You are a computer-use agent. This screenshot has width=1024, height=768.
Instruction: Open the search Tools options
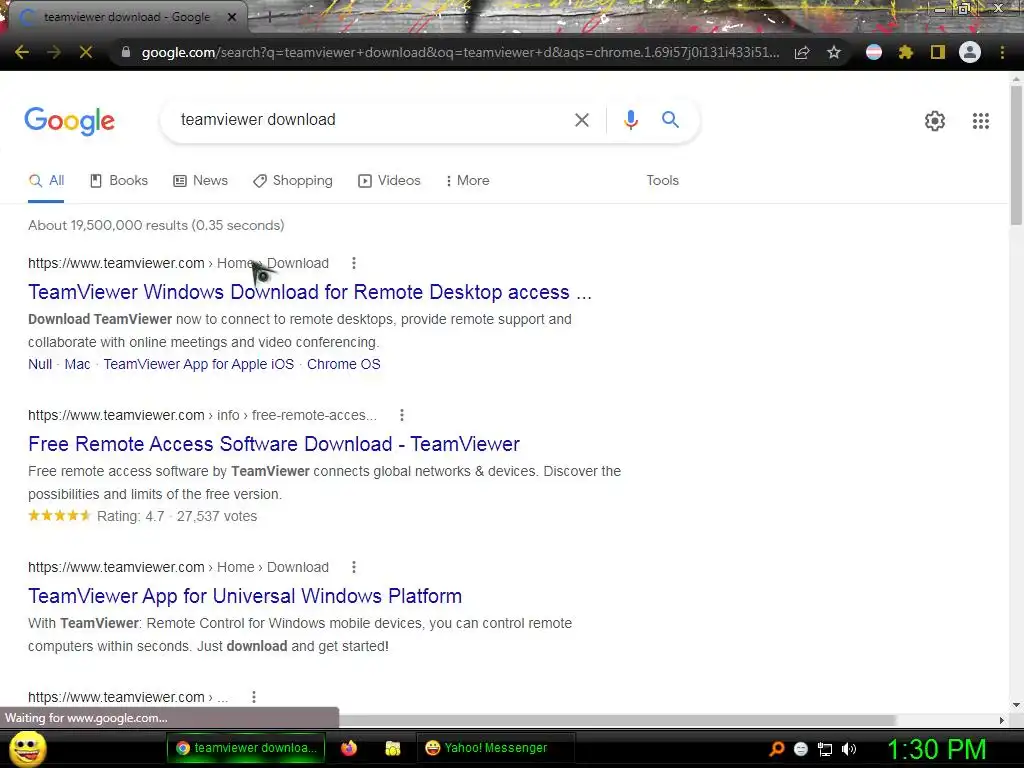click(662, 181)
